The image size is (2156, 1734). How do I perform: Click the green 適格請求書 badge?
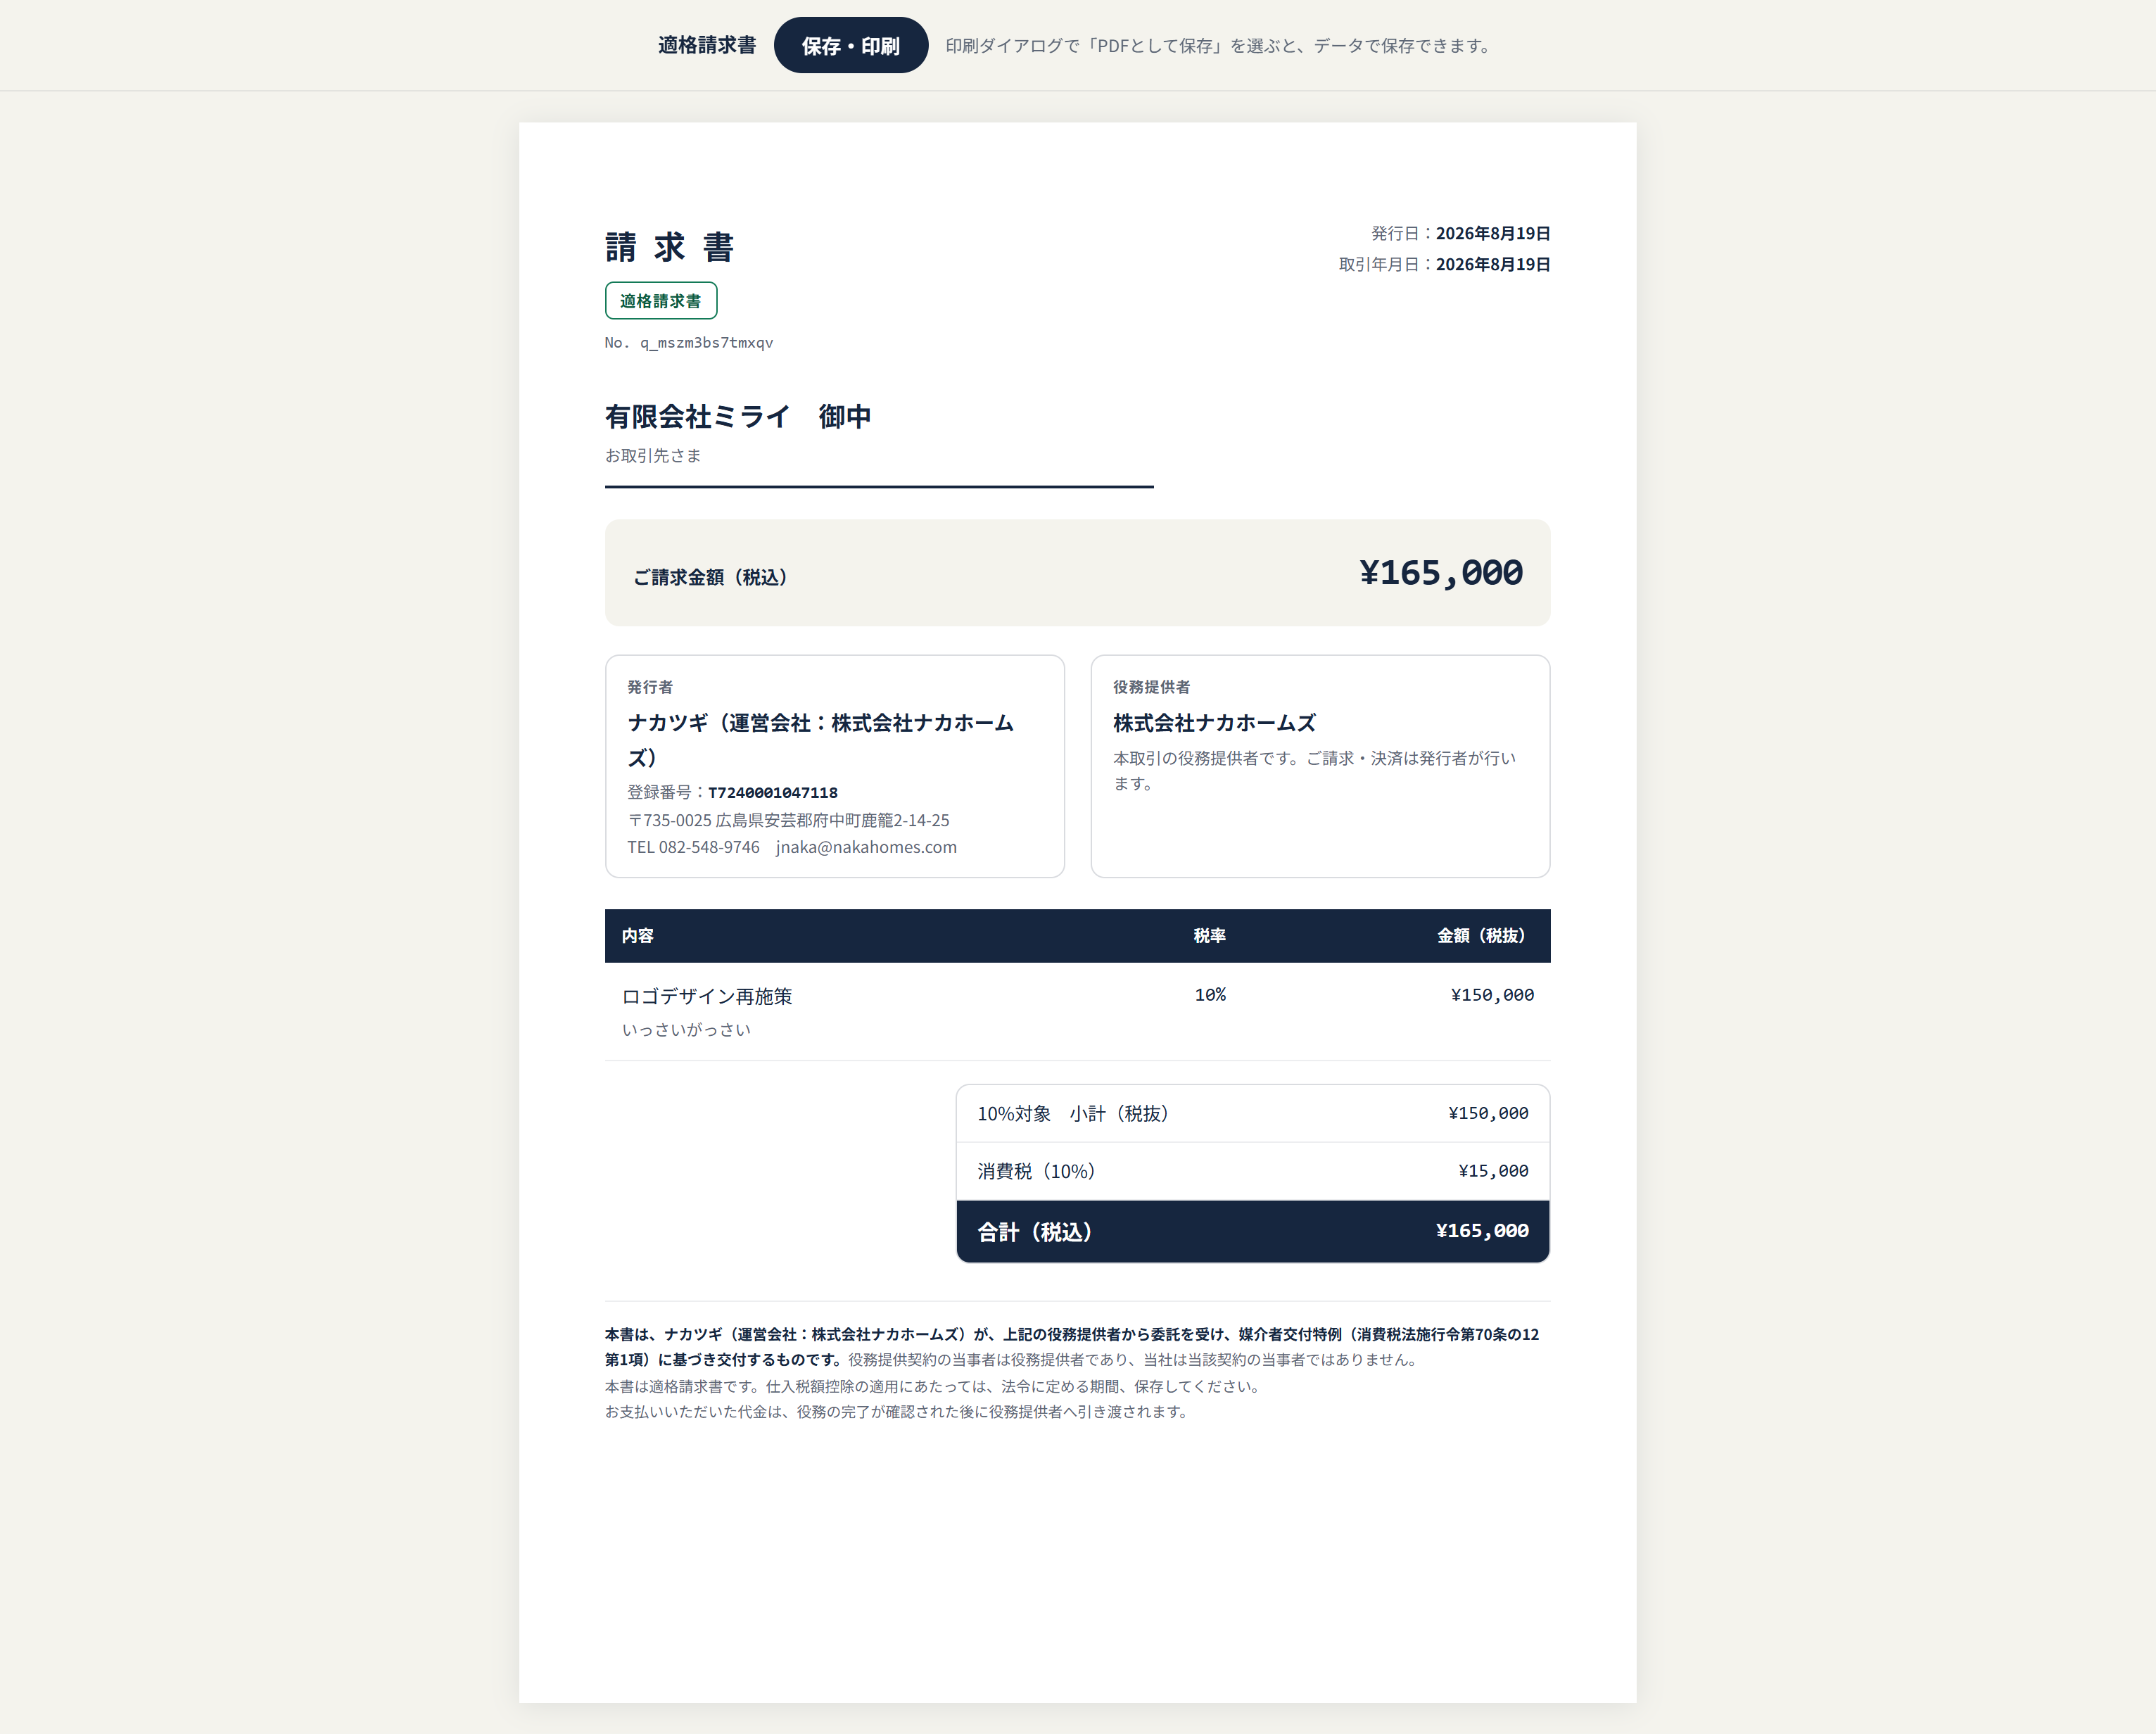661,301
